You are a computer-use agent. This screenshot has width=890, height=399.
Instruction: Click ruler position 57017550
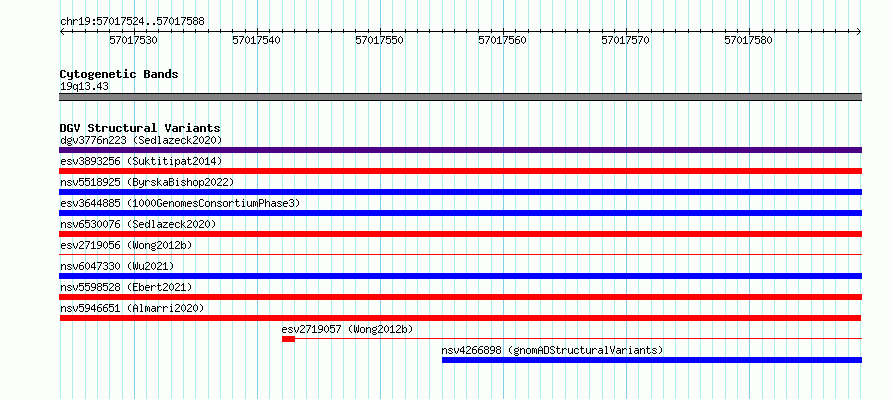[379, 40]
